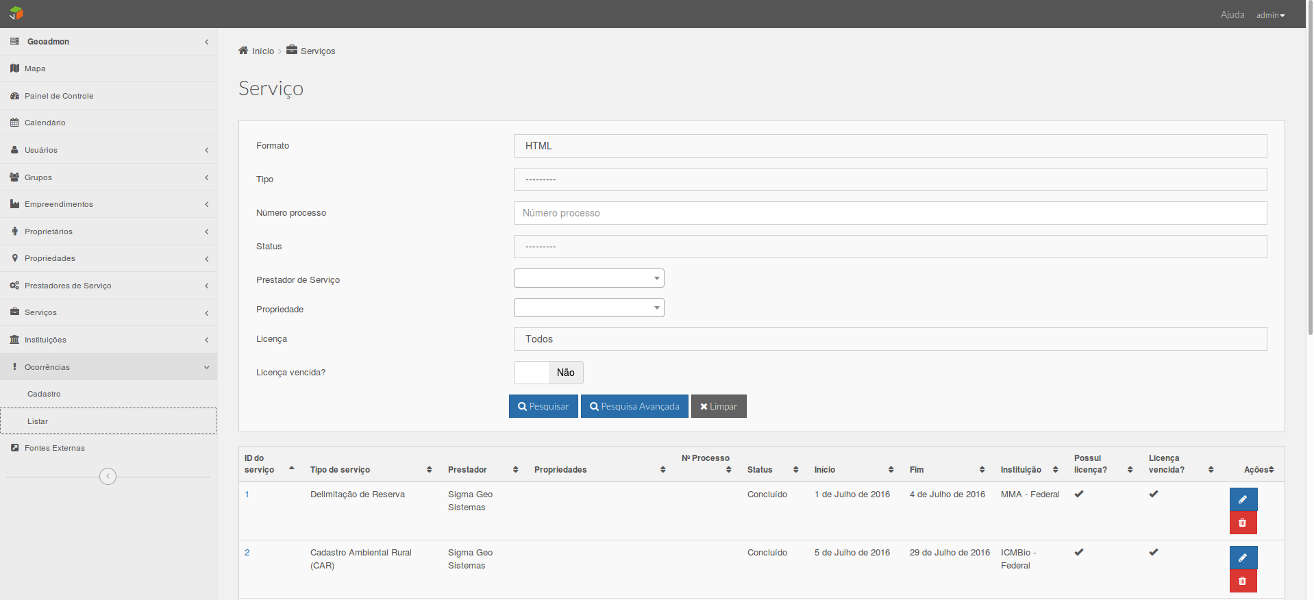Click the Empreendimentos chart icon
Image resolution: width=1314 pixels, height=600 pixels.
point(14,204)
